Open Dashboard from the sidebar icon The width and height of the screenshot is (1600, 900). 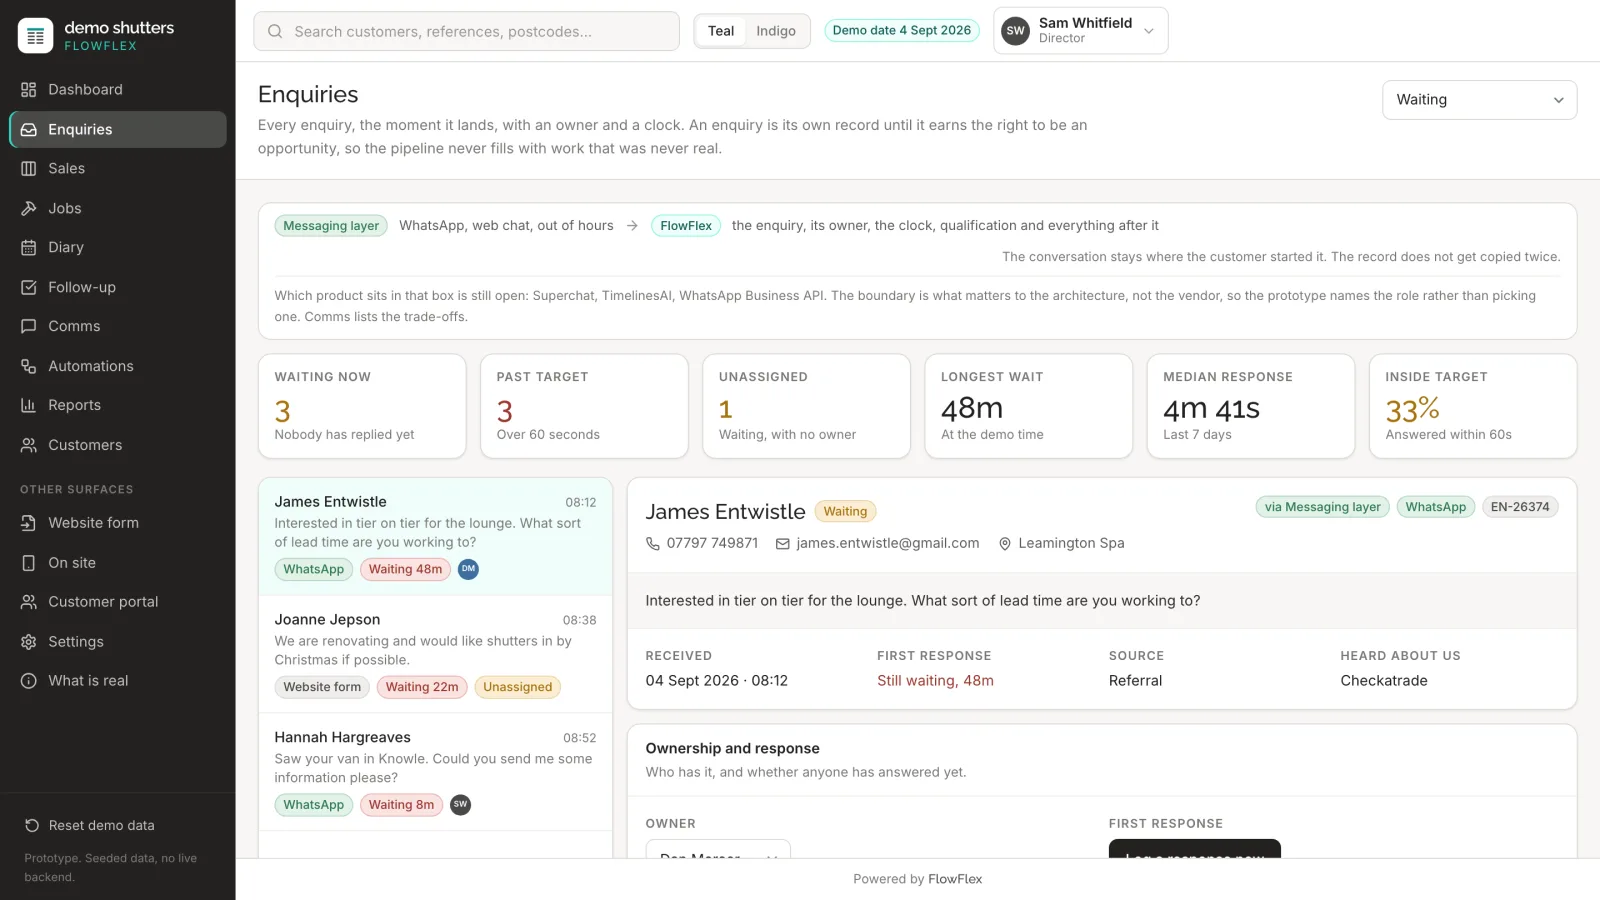coord(29,90)
